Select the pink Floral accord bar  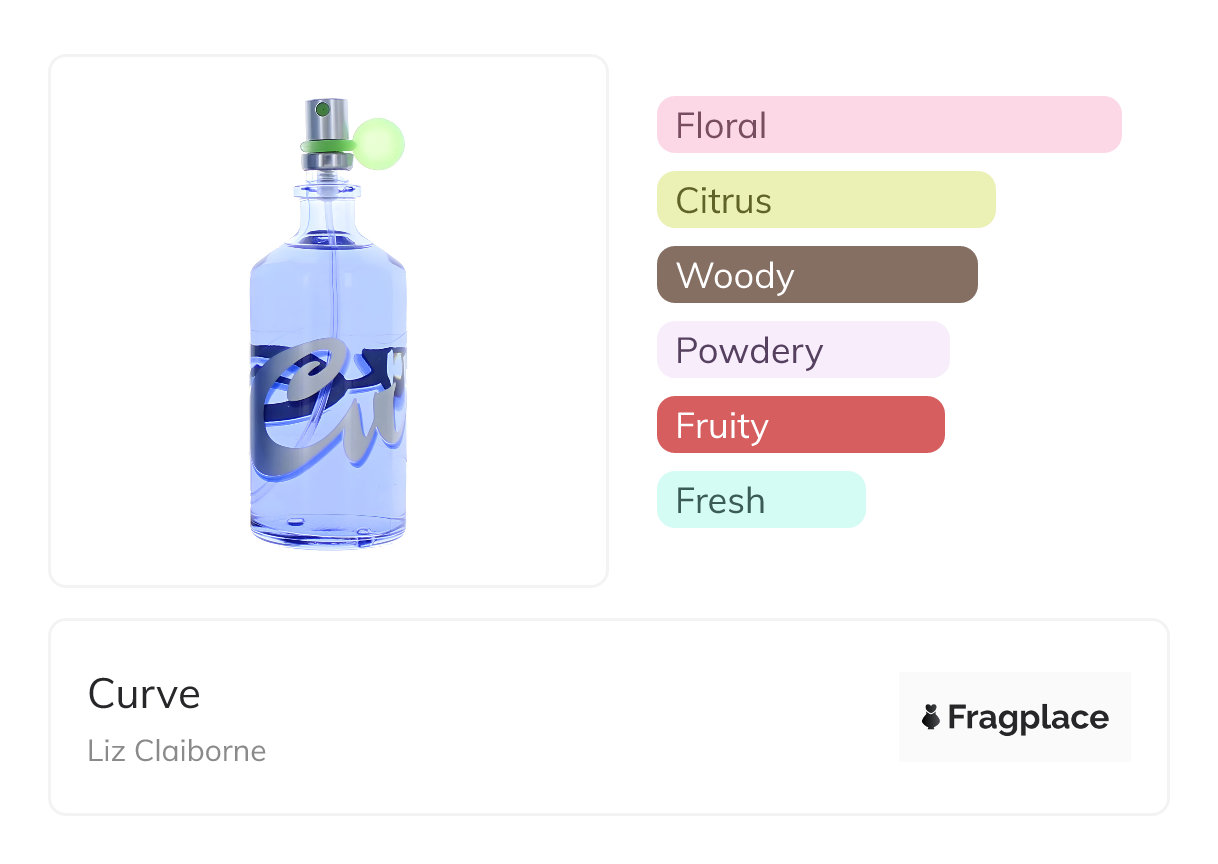click(x=889, y=125)
